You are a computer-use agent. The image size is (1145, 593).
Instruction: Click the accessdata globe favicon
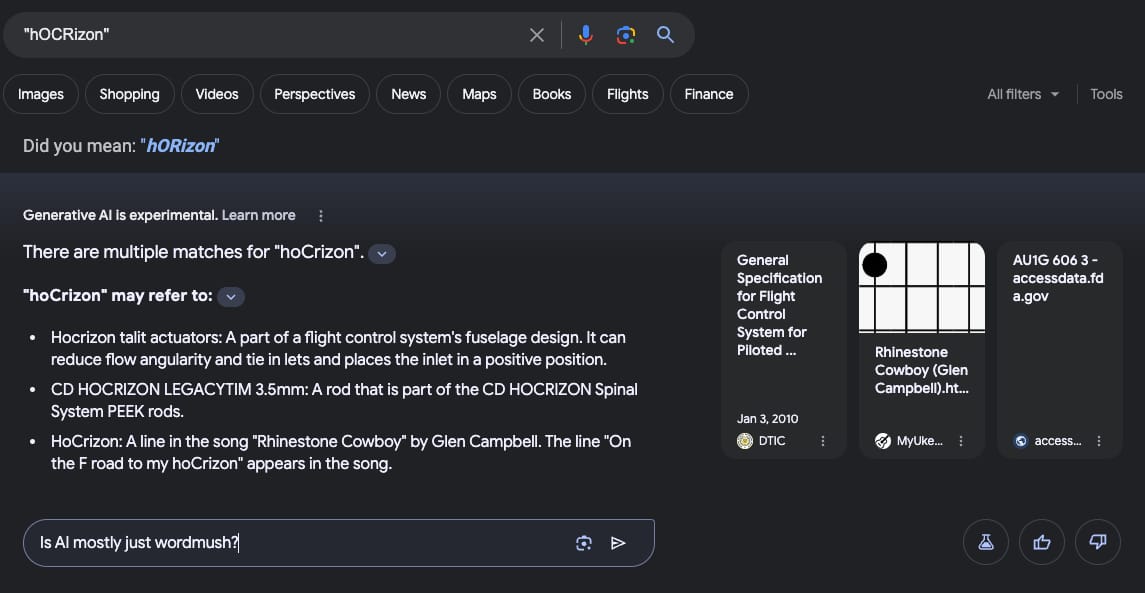[1021, 441]
